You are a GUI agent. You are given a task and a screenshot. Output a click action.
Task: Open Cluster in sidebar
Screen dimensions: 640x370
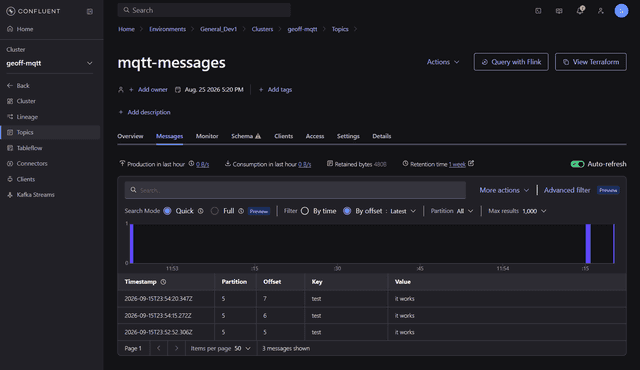click(x=21, y=101)
